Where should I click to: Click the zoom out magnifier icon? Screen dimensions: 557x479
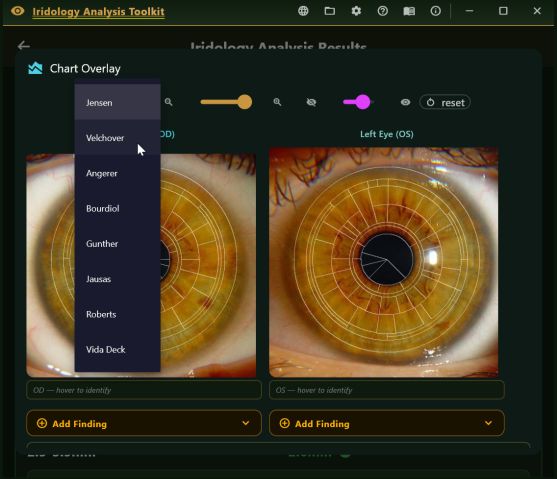(x=169, y=102)
